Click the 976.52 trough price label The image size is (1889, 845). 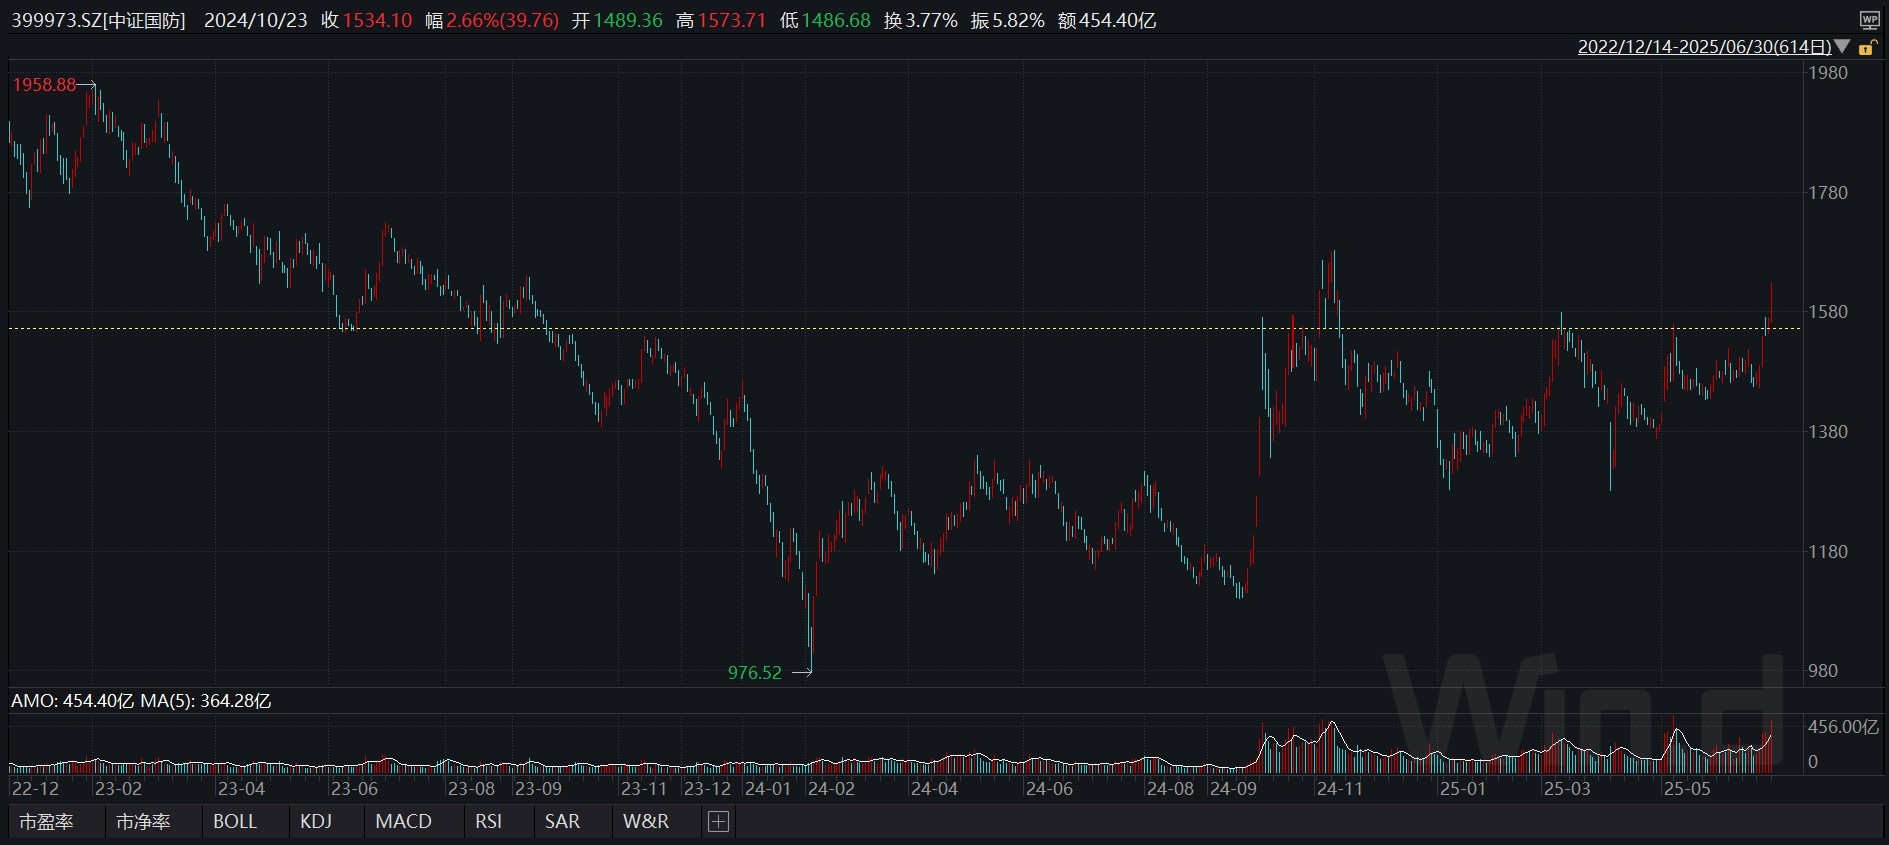point(755,673)
